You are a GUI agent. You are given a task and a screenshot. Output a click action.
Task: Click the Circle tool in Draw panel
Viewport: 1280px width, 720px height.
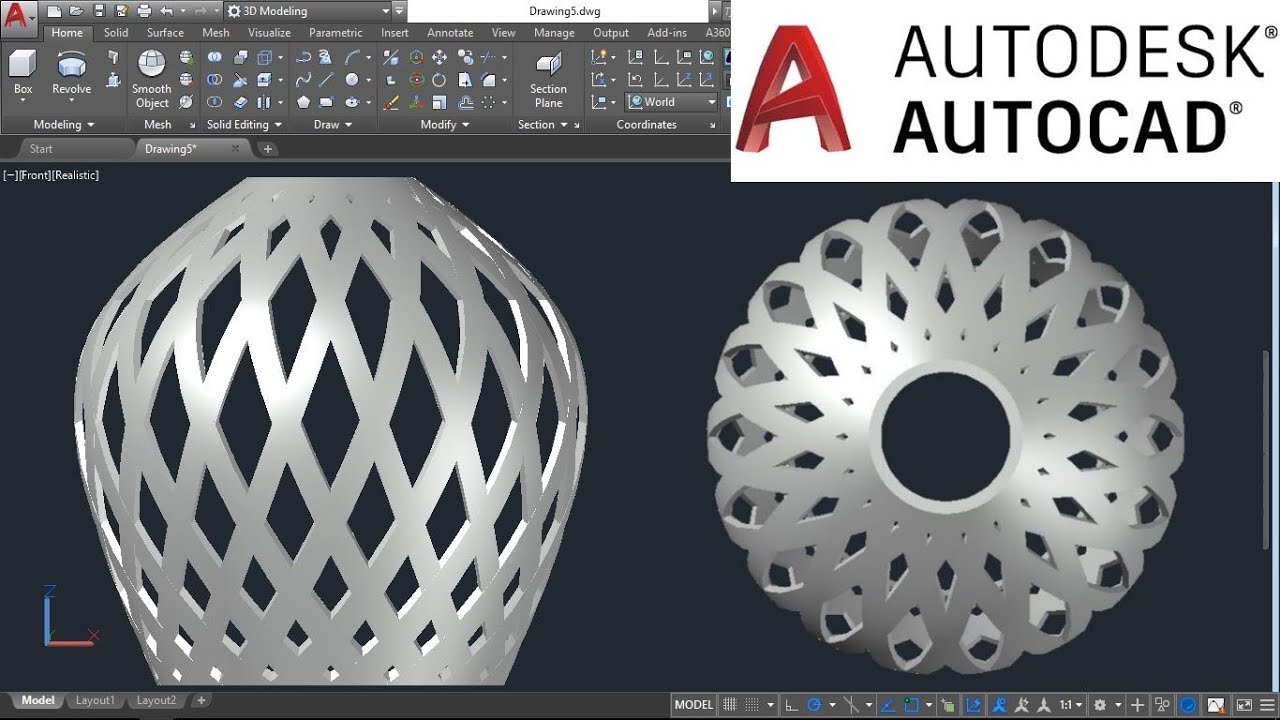coord(352,80)
